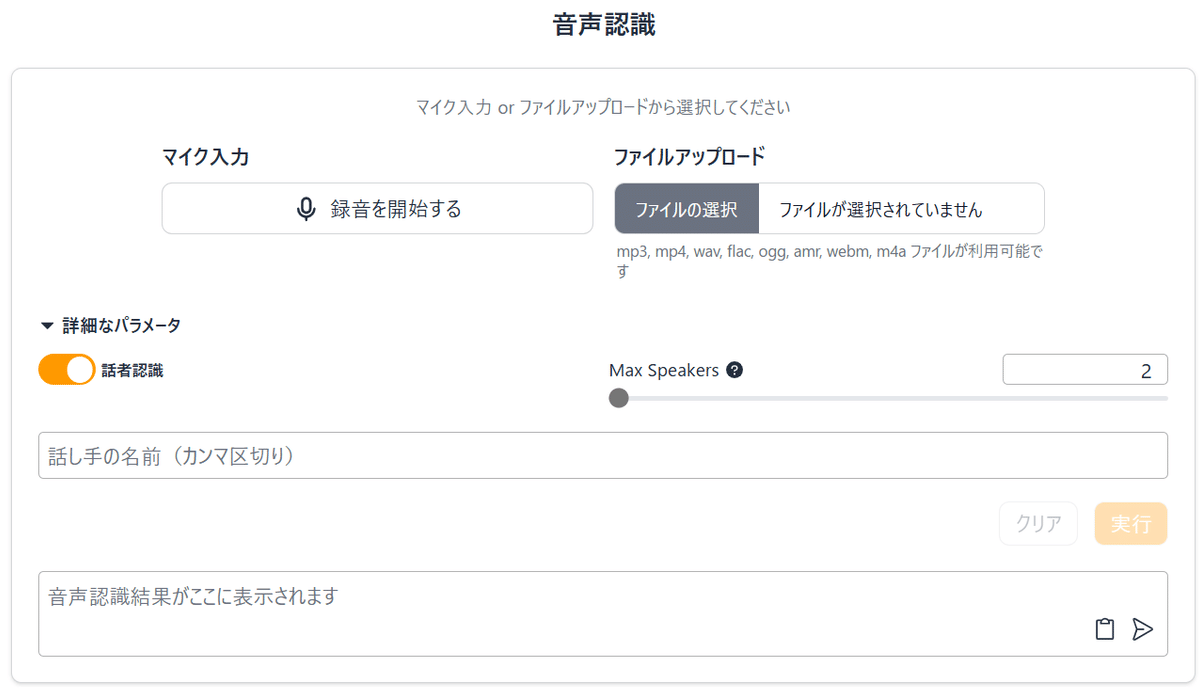Click the microphone icon to record
Viewport: 1200px width, 699px height.
(307, 209)
